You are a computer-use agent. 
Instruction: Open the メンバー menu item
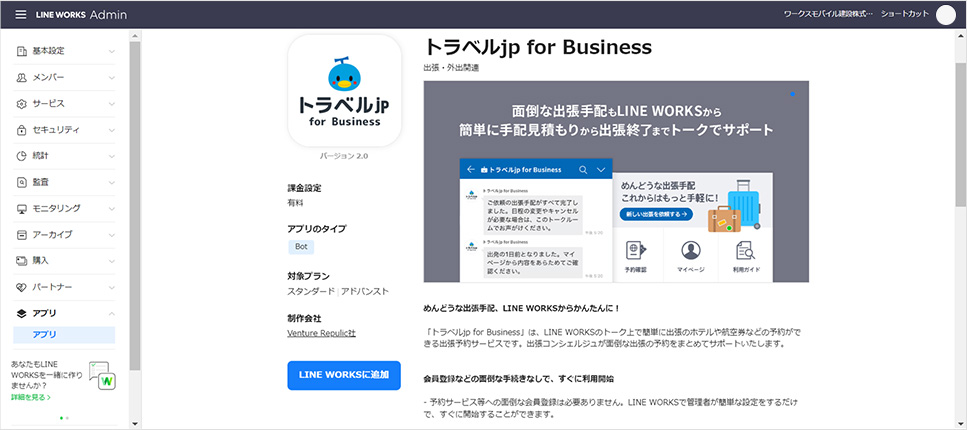[x=64, y=78]
